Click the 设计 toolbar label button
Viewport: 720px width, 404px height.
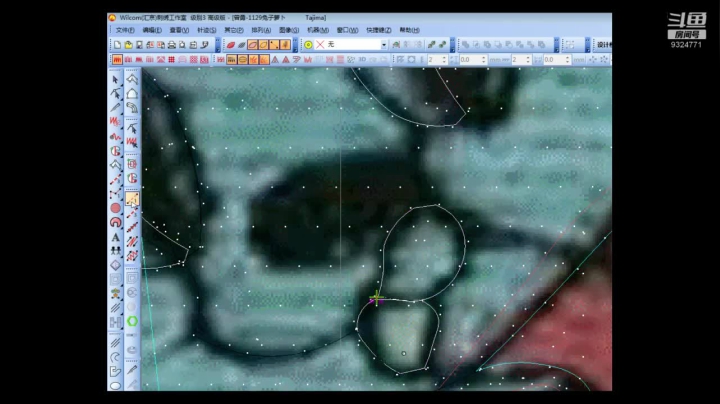604,45
